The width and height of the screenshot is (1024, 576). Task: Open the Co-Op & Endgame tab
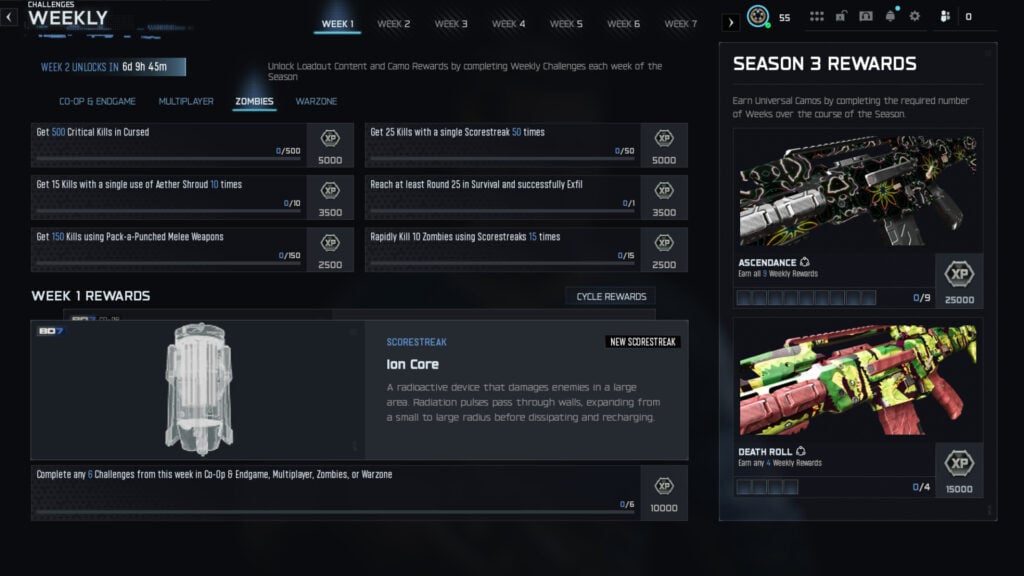click(x=97, y=101)
